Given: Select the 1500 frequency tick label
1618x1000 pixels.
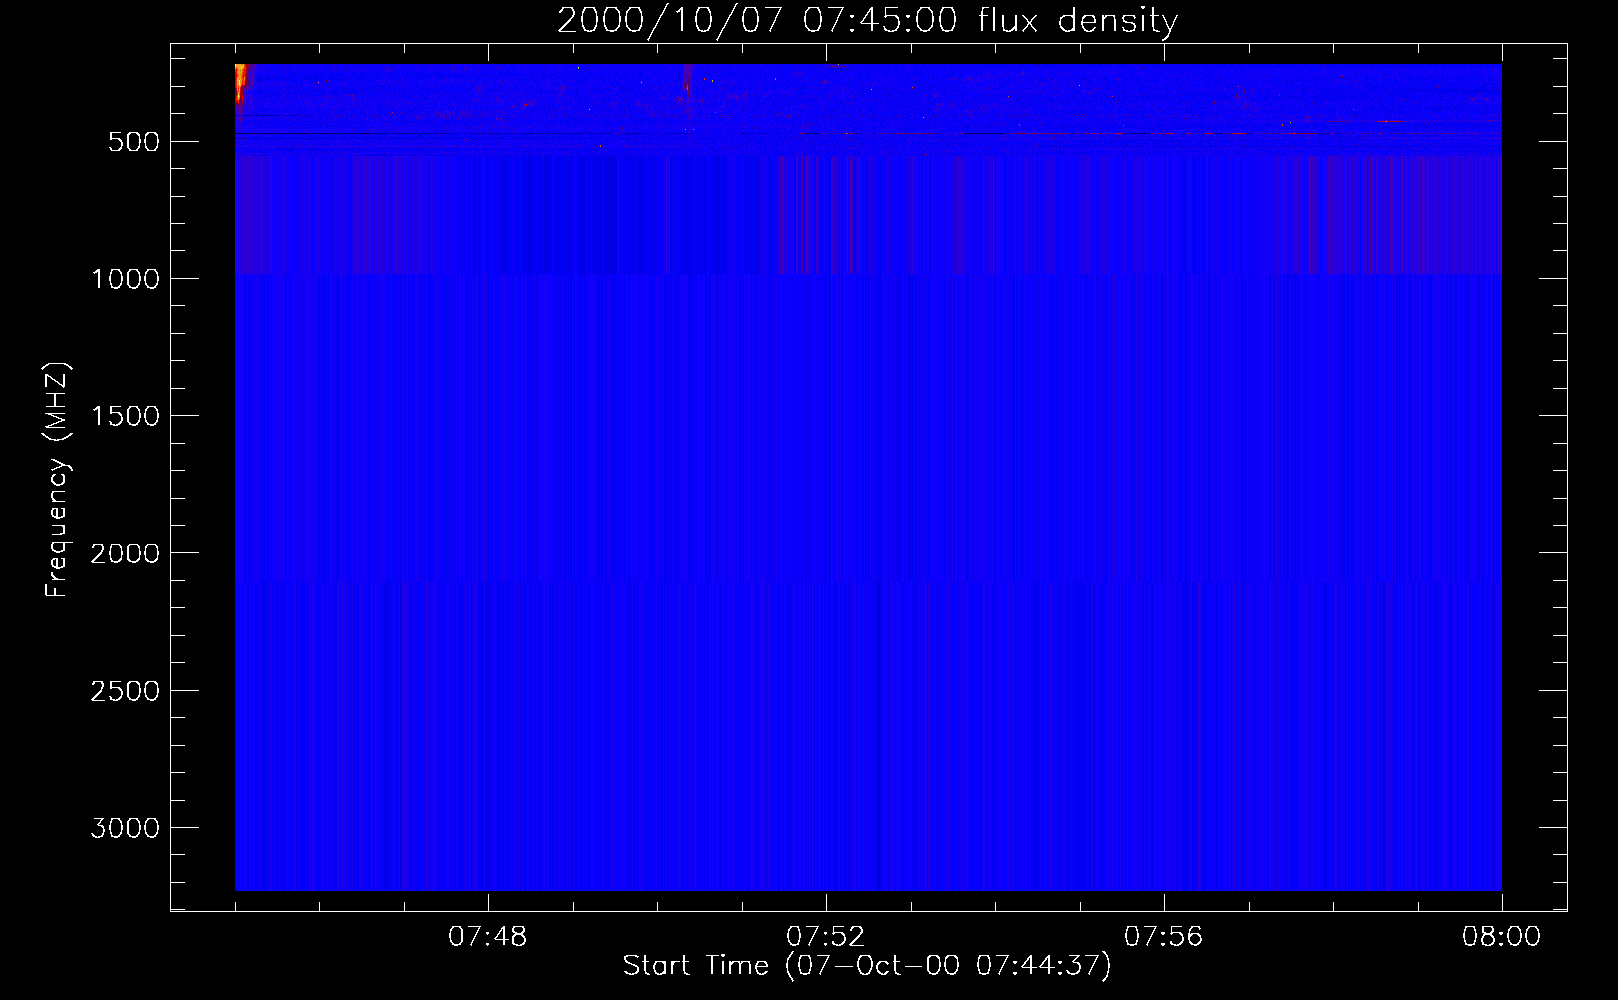Looking at the screenshot, I should (125, 416).
